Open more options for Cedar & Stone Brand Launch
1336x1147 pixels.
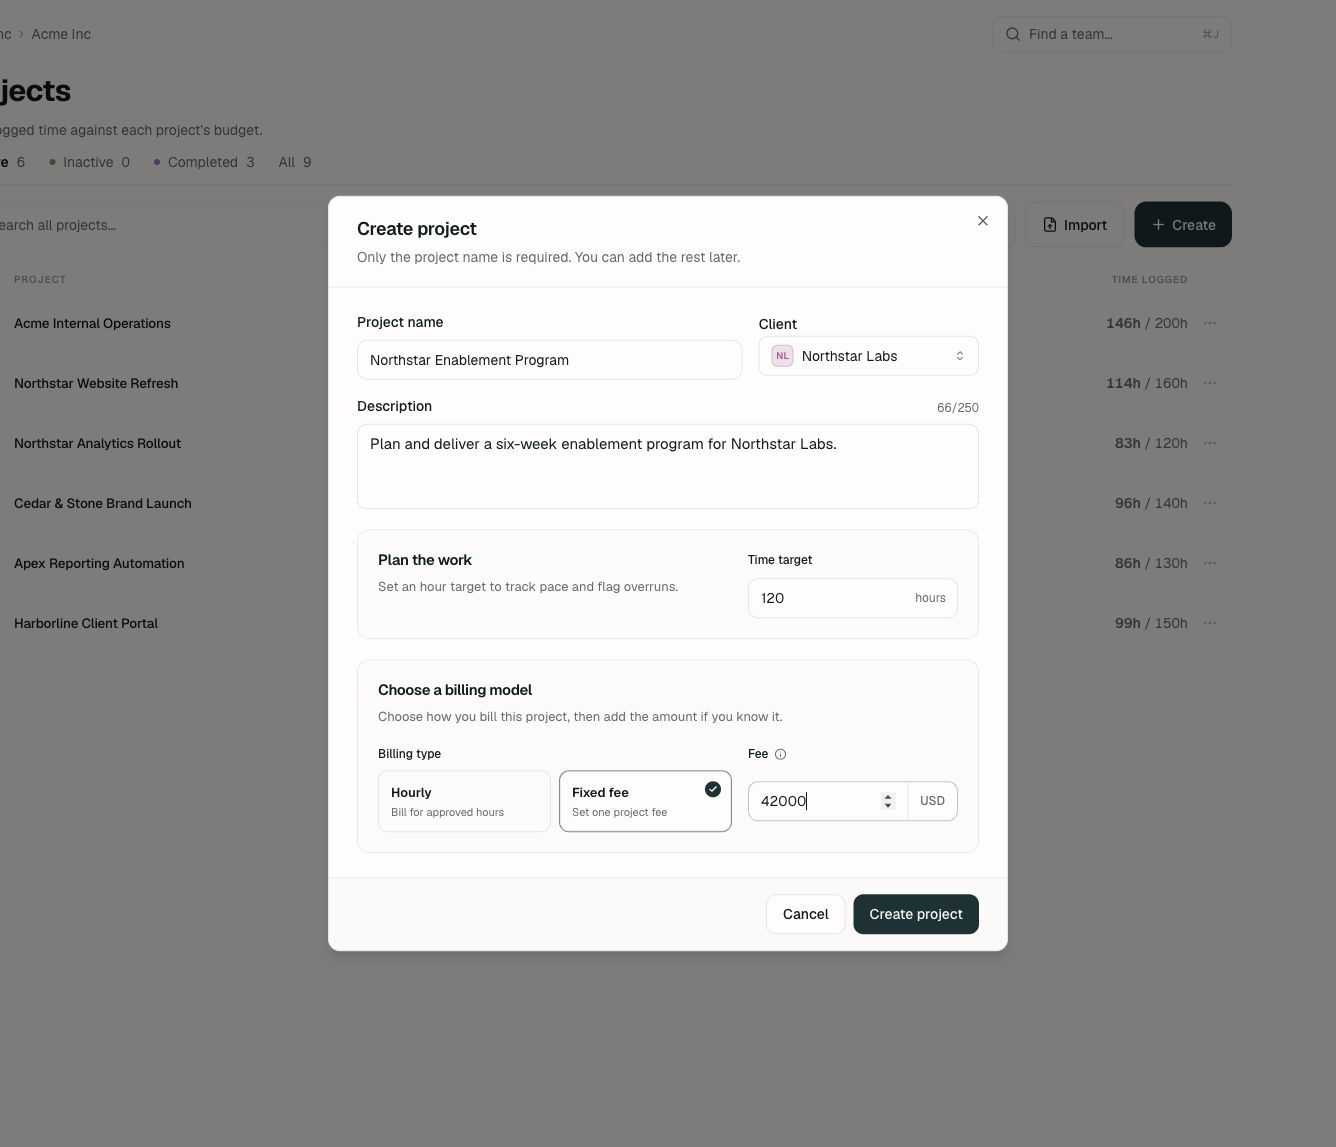(x=1210, y=503)
